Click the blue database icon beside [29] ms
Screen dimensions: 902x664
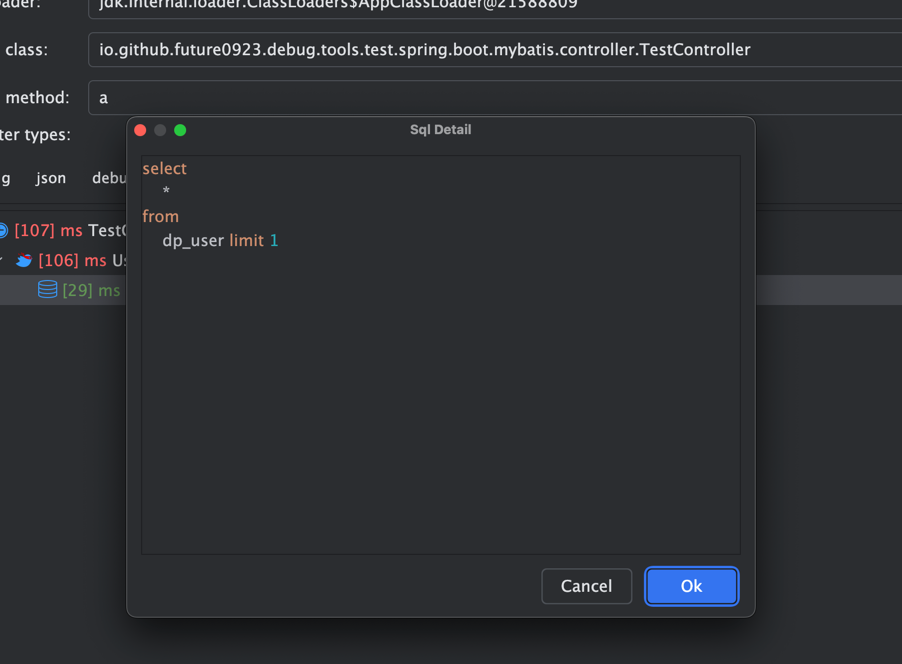tap(47, 290)
